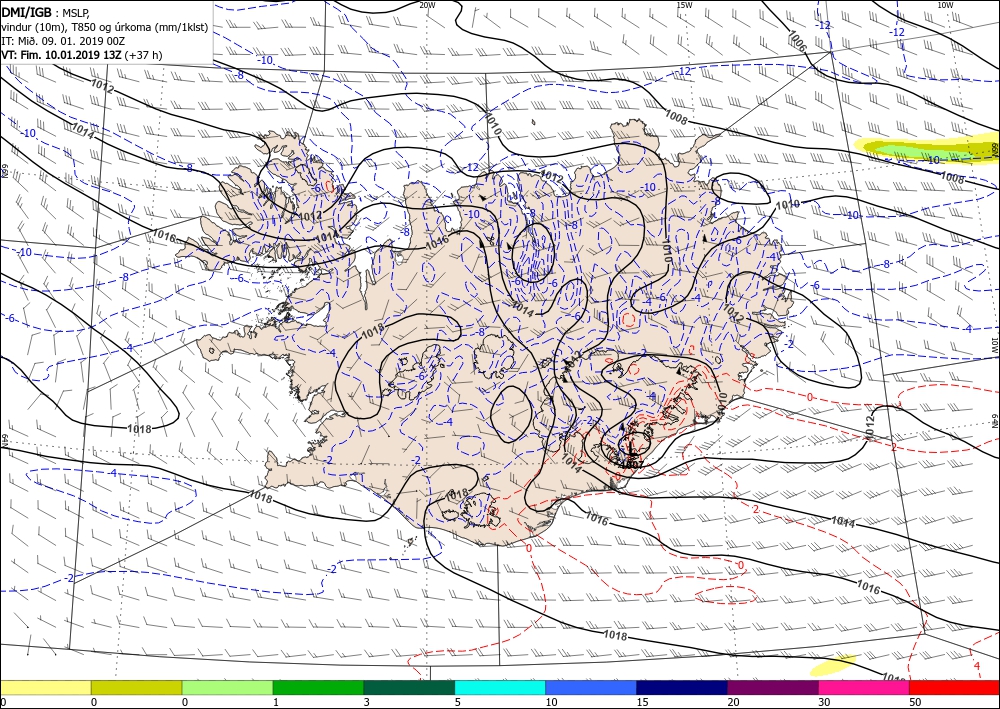Click the yellow precipitation patch near bottom right

pos(832,665)
